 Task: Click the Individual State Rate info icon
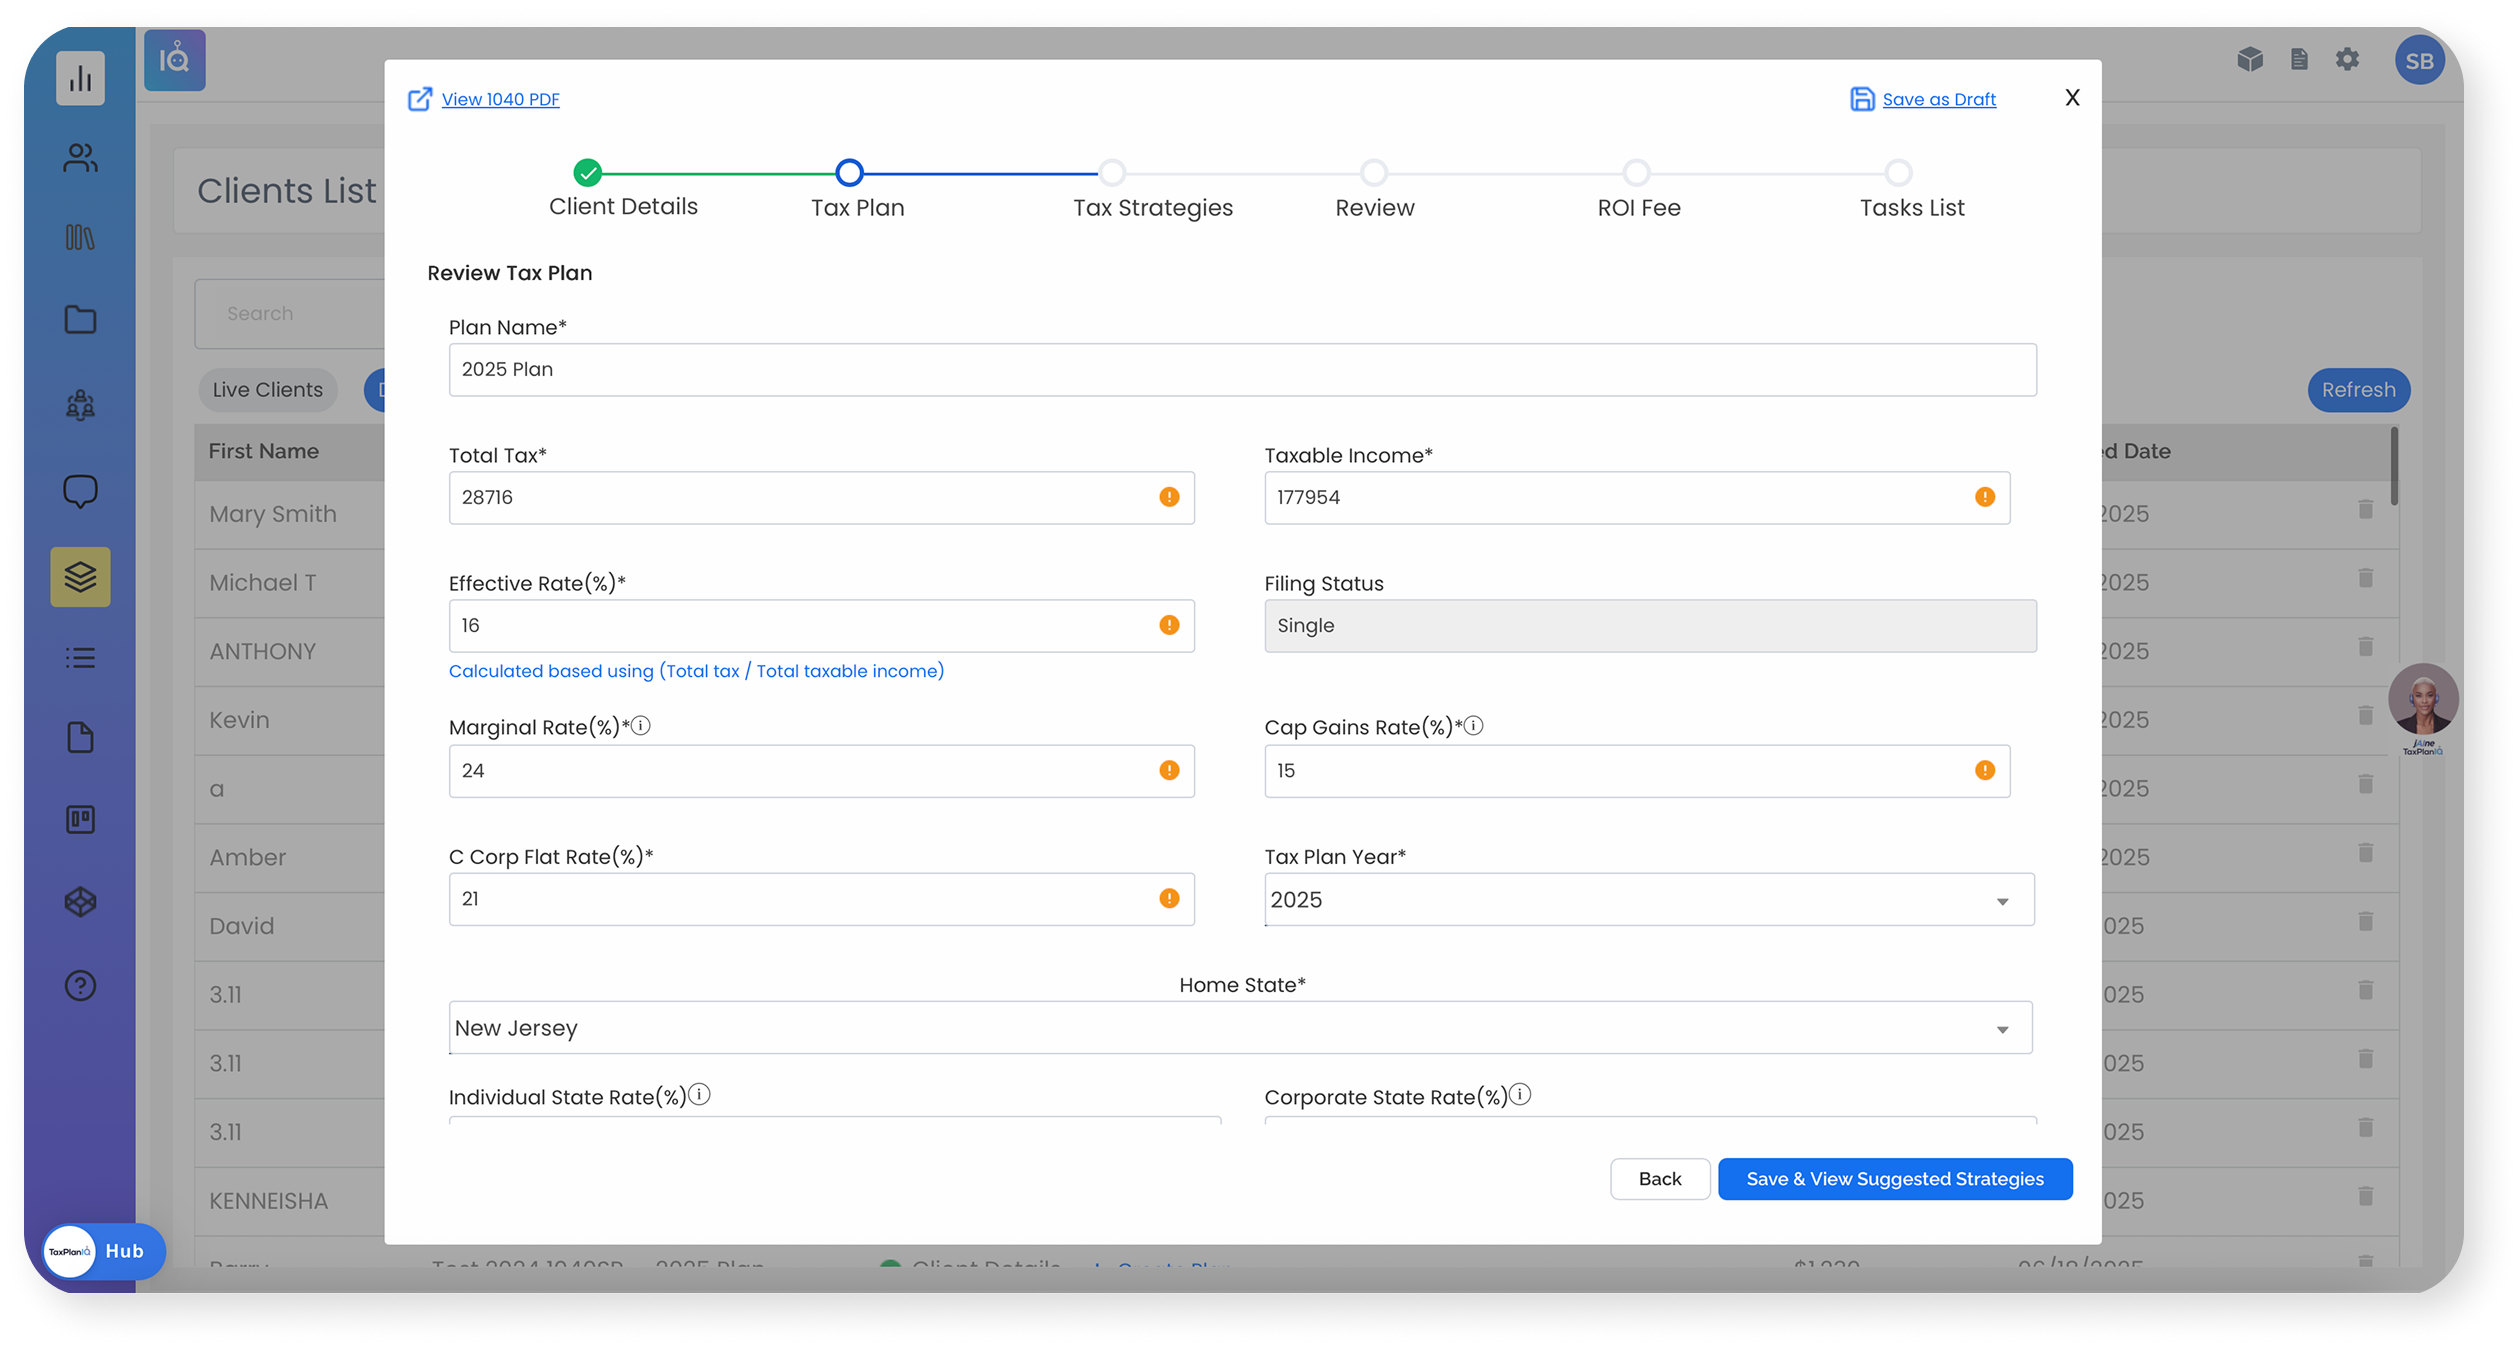tap(700, 1095)
